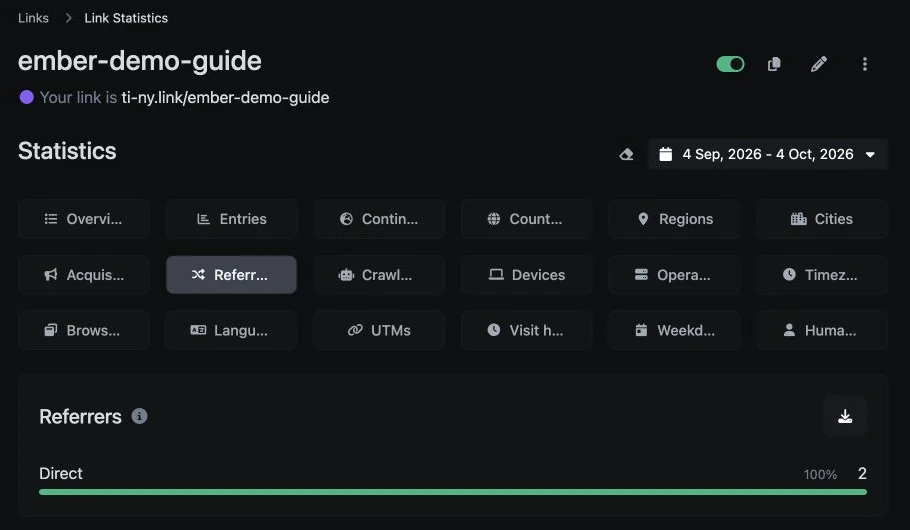This screenshot has width=910, height=530.
Task: Click the purple dot beside link URL
Action: tap(27, 97)
